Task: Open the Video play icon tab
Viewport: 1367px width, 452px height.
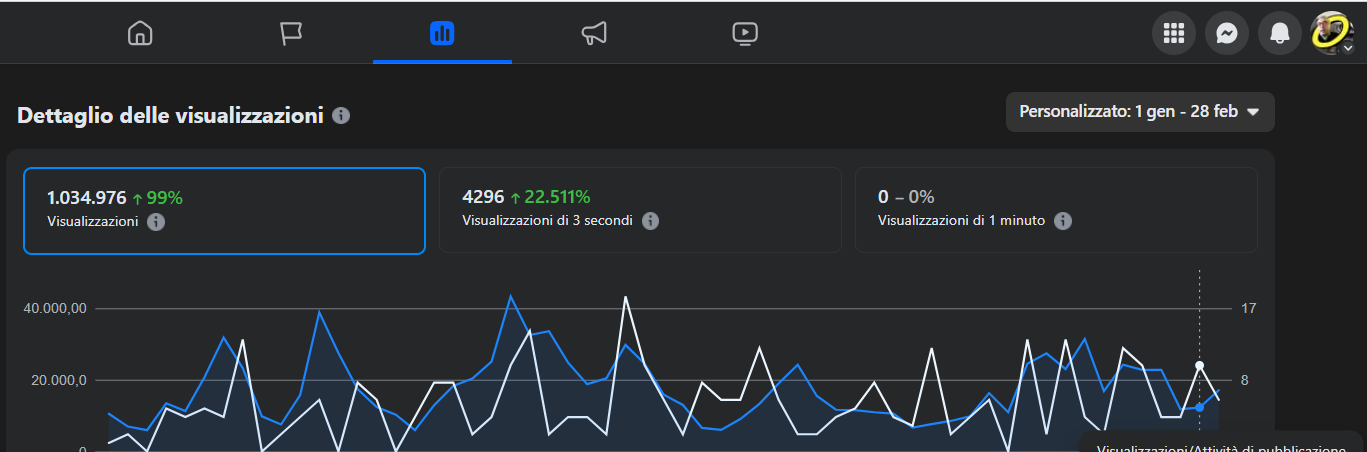Action: 745,34
